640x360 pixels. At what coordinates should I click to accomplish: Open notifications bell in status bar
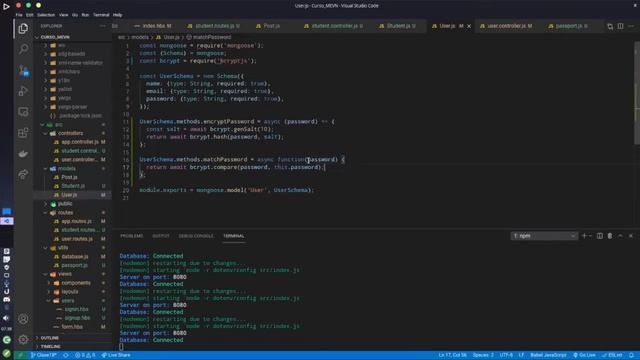click(631, 355)
